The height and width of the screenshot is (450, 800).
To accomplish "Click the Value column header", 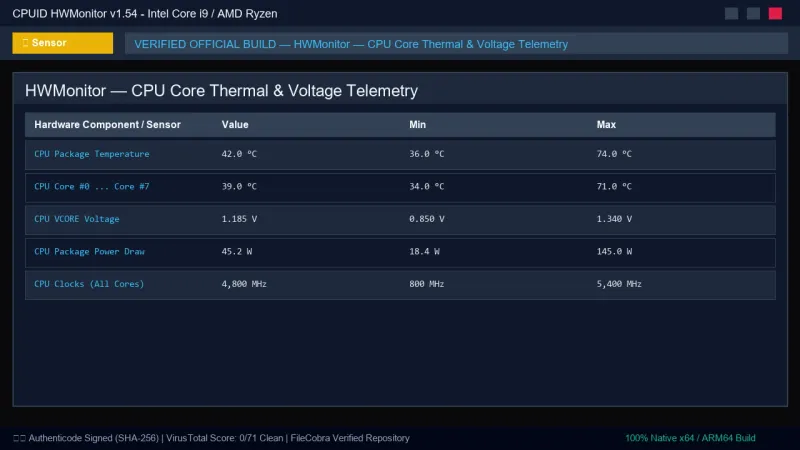I will [235, 124].
